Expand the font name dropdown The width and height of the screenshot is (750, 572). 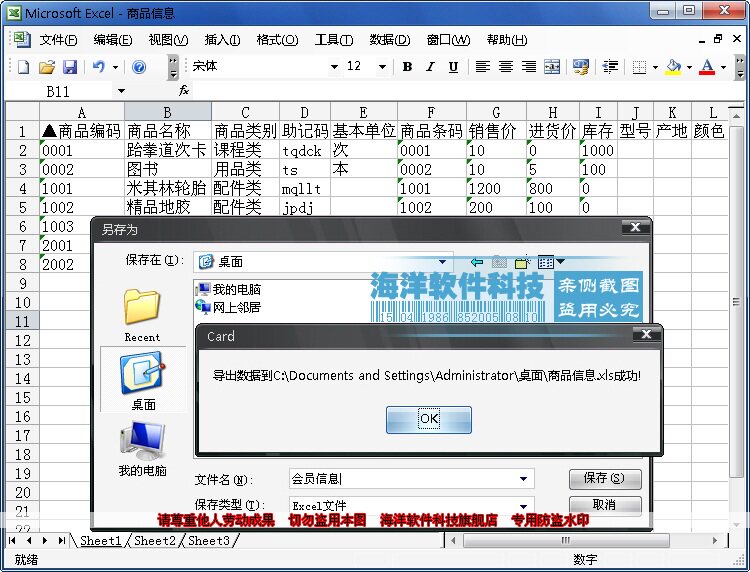(334, 67)
